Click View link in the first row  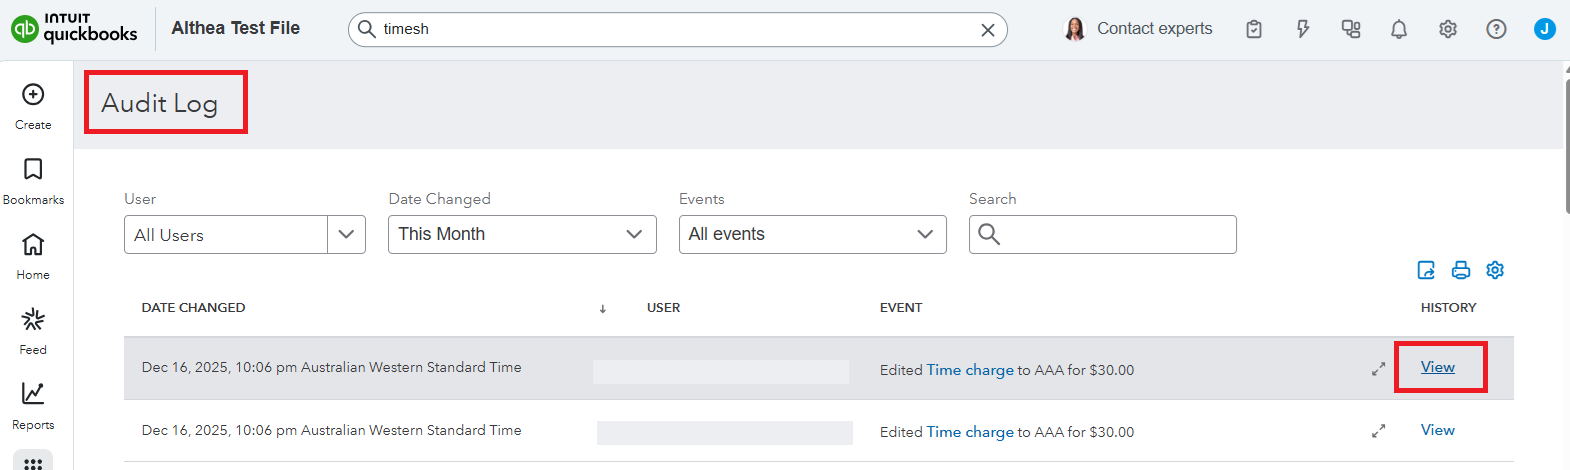(x=1437, y=367)
